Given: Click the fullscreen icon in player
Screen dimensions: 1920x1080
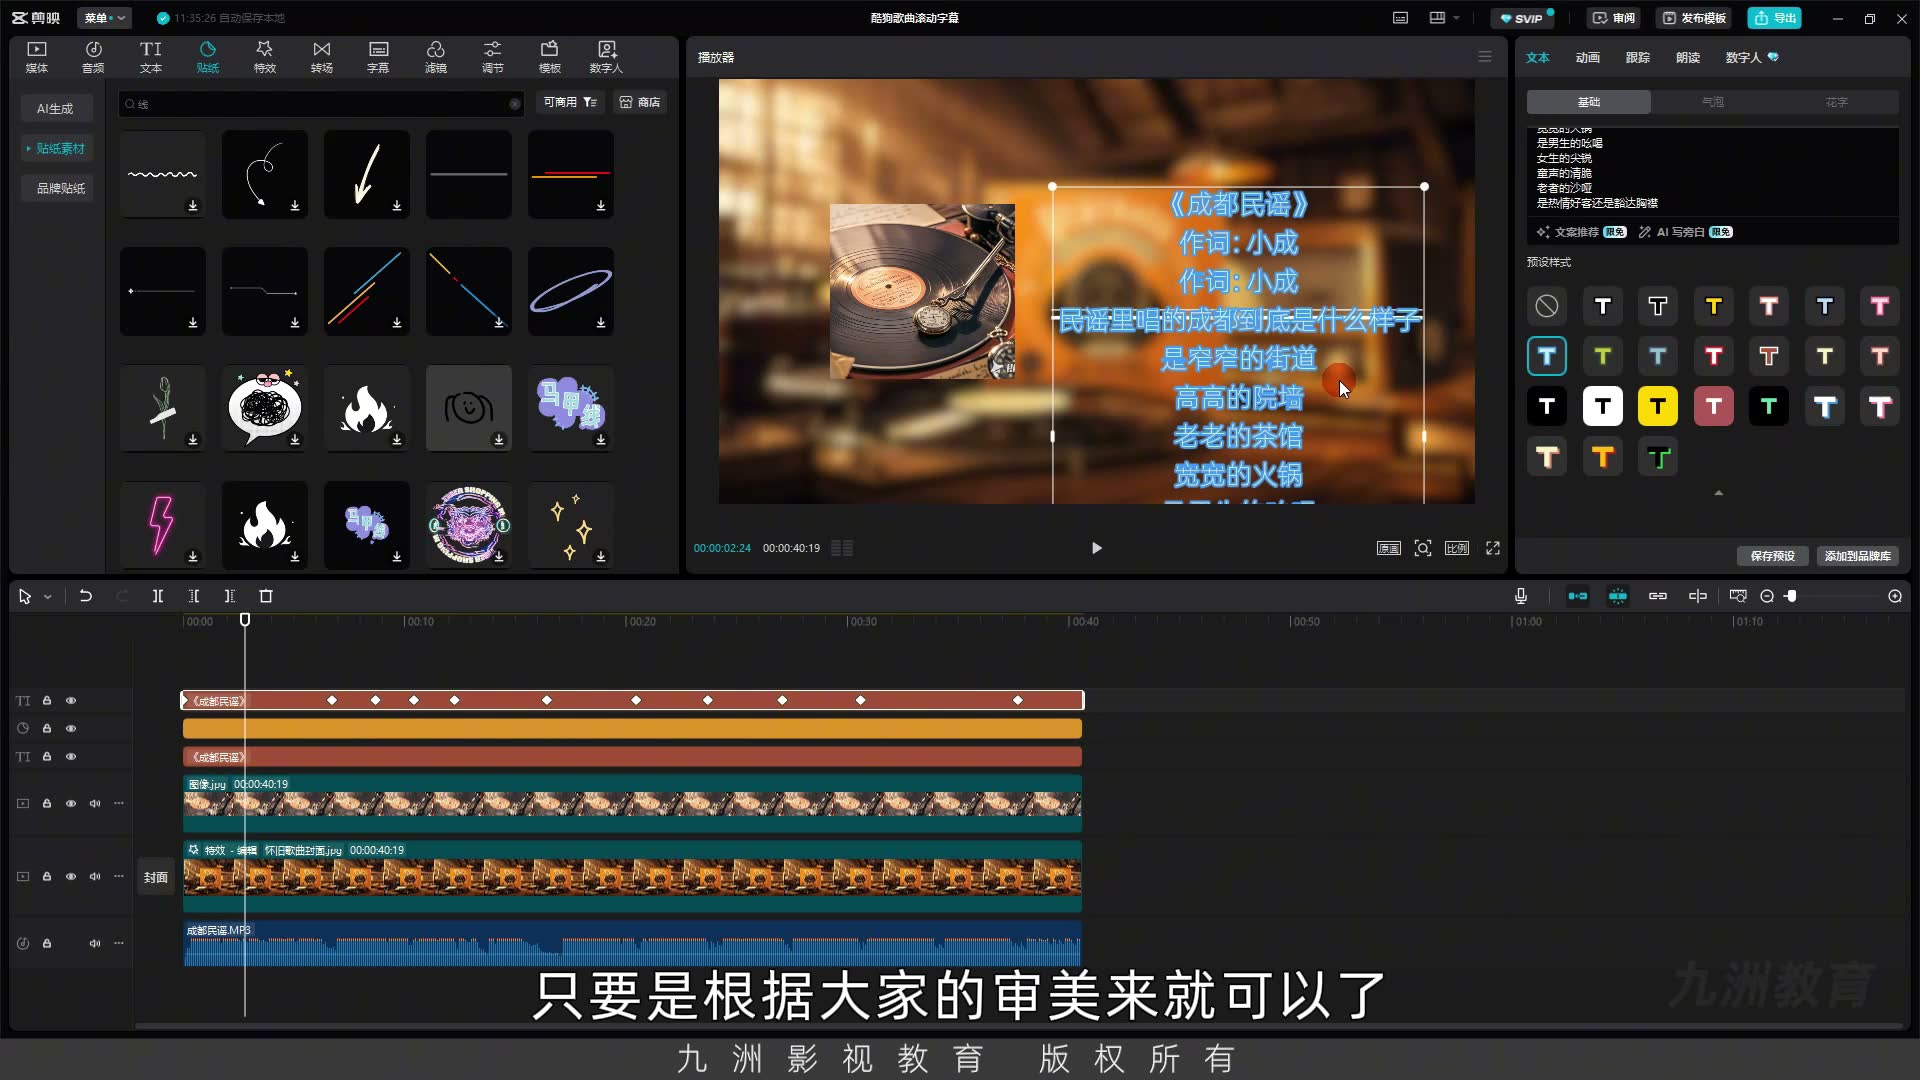Looking at the screenshot, I should [x=1493, y=548].
